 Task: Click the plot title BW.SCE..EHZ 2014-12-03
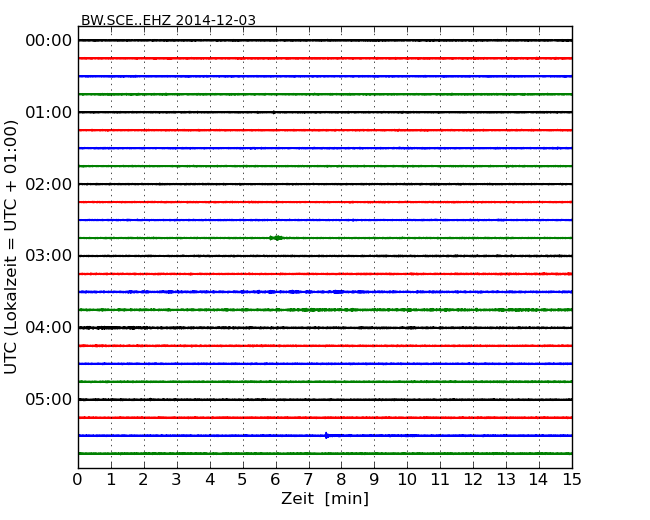coord(168,20)
